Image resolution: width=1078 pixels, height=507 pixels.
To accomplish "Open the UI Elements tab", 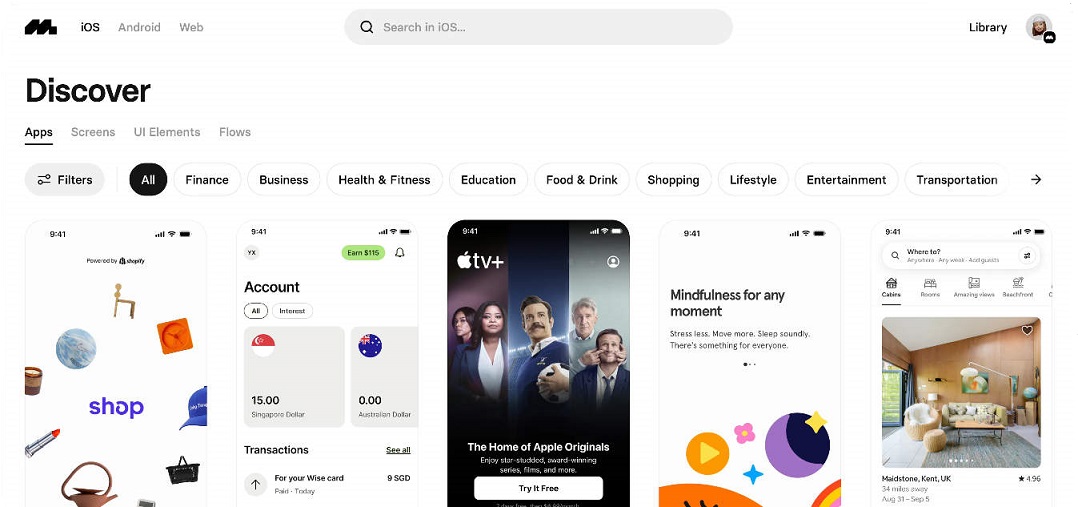I will click(x=167, y=132).
